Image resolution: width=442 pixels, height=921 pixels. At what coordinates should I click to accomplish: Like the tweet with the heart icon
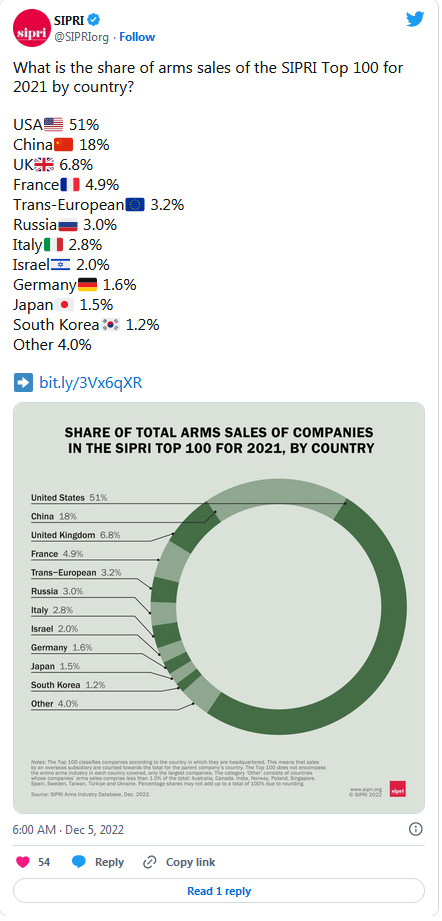23,862
